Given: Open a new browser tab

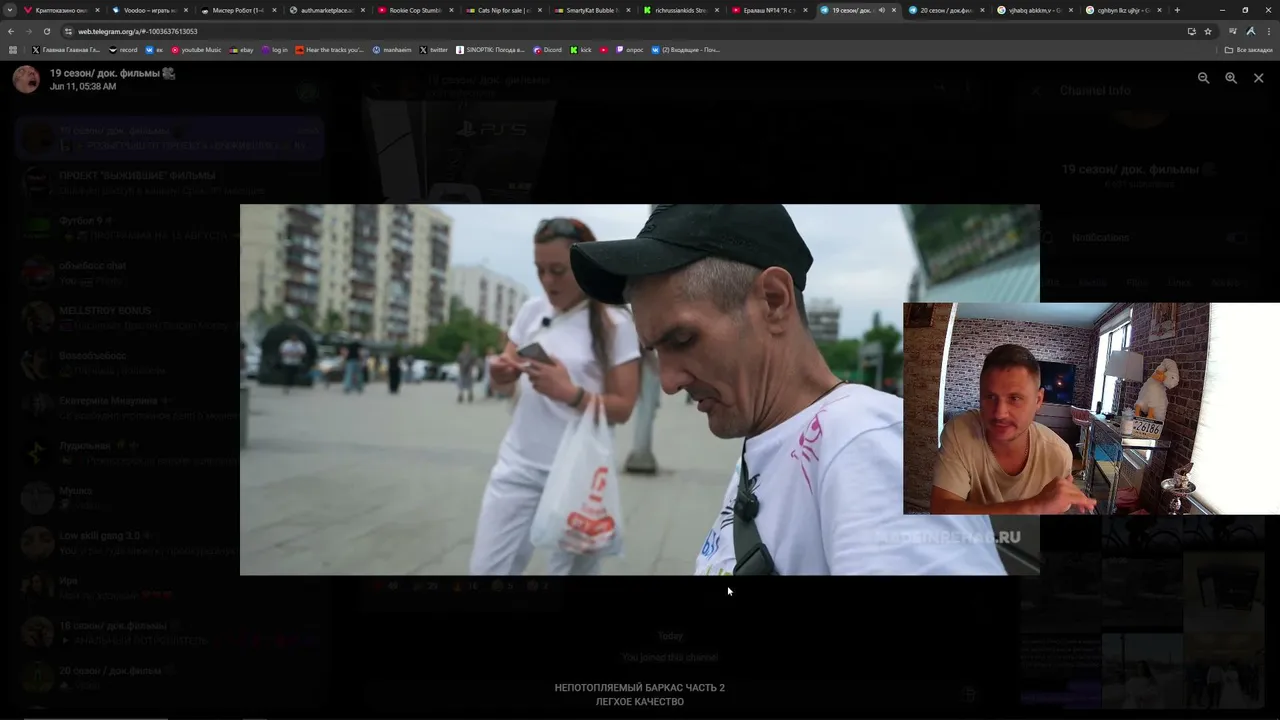Looking at the screenshot, I should coord(1177,10).
